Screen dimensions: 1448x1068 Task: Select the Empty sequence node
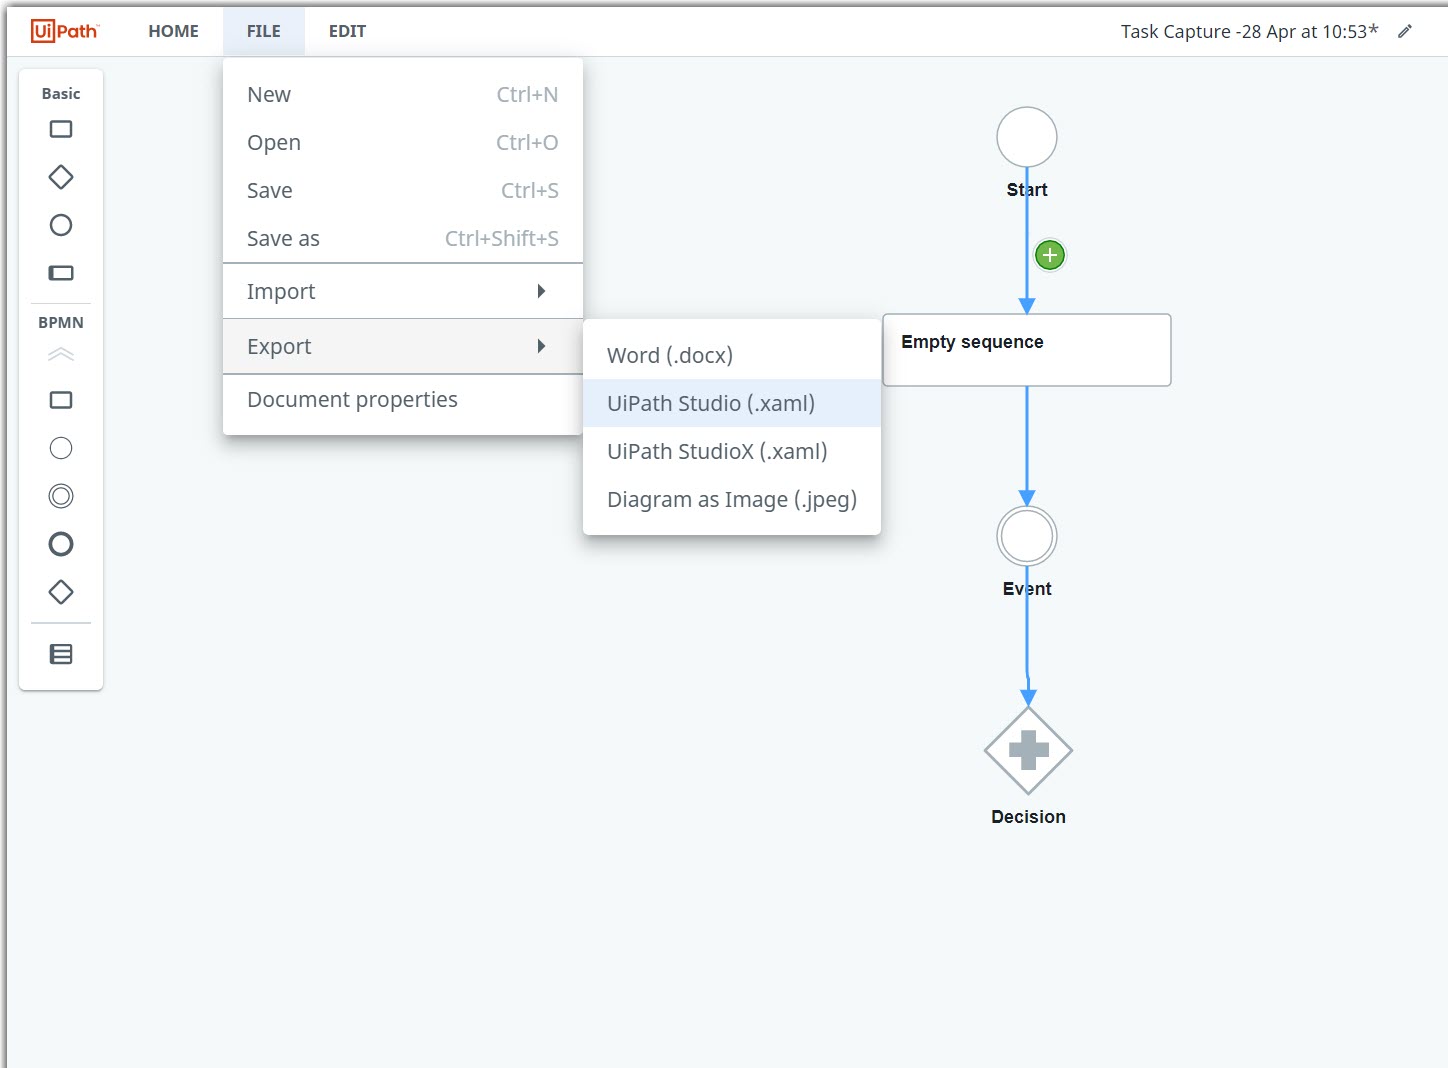click(x=1026, y=350)
